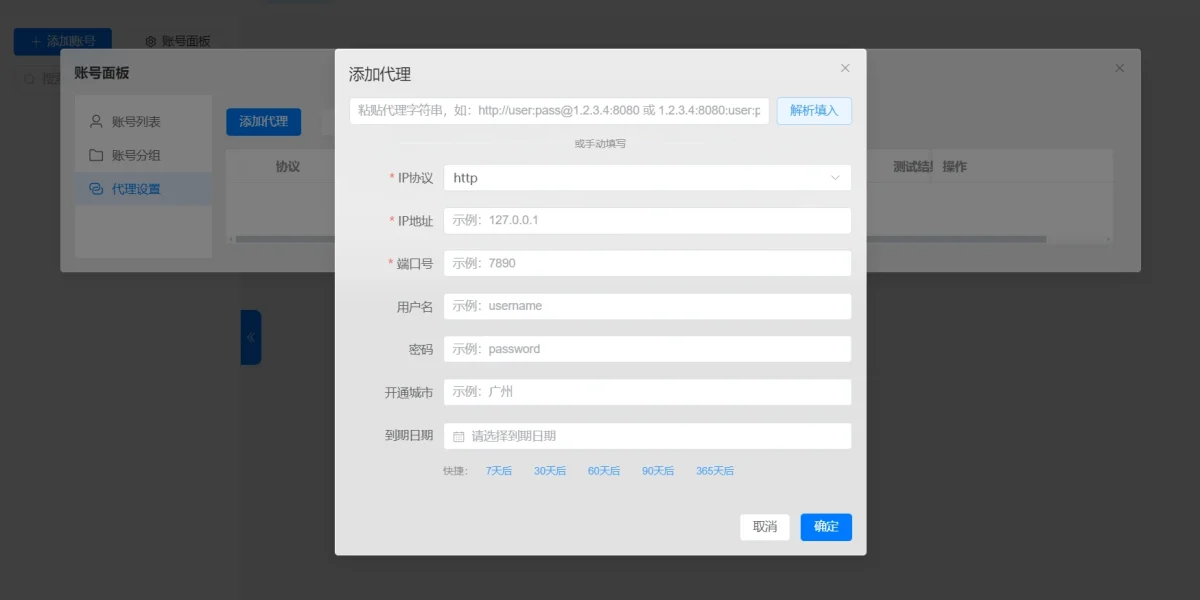This screenshot has width=1200, height=600.
Task: Click the 解析填入 button
Action: click(814, 111)
